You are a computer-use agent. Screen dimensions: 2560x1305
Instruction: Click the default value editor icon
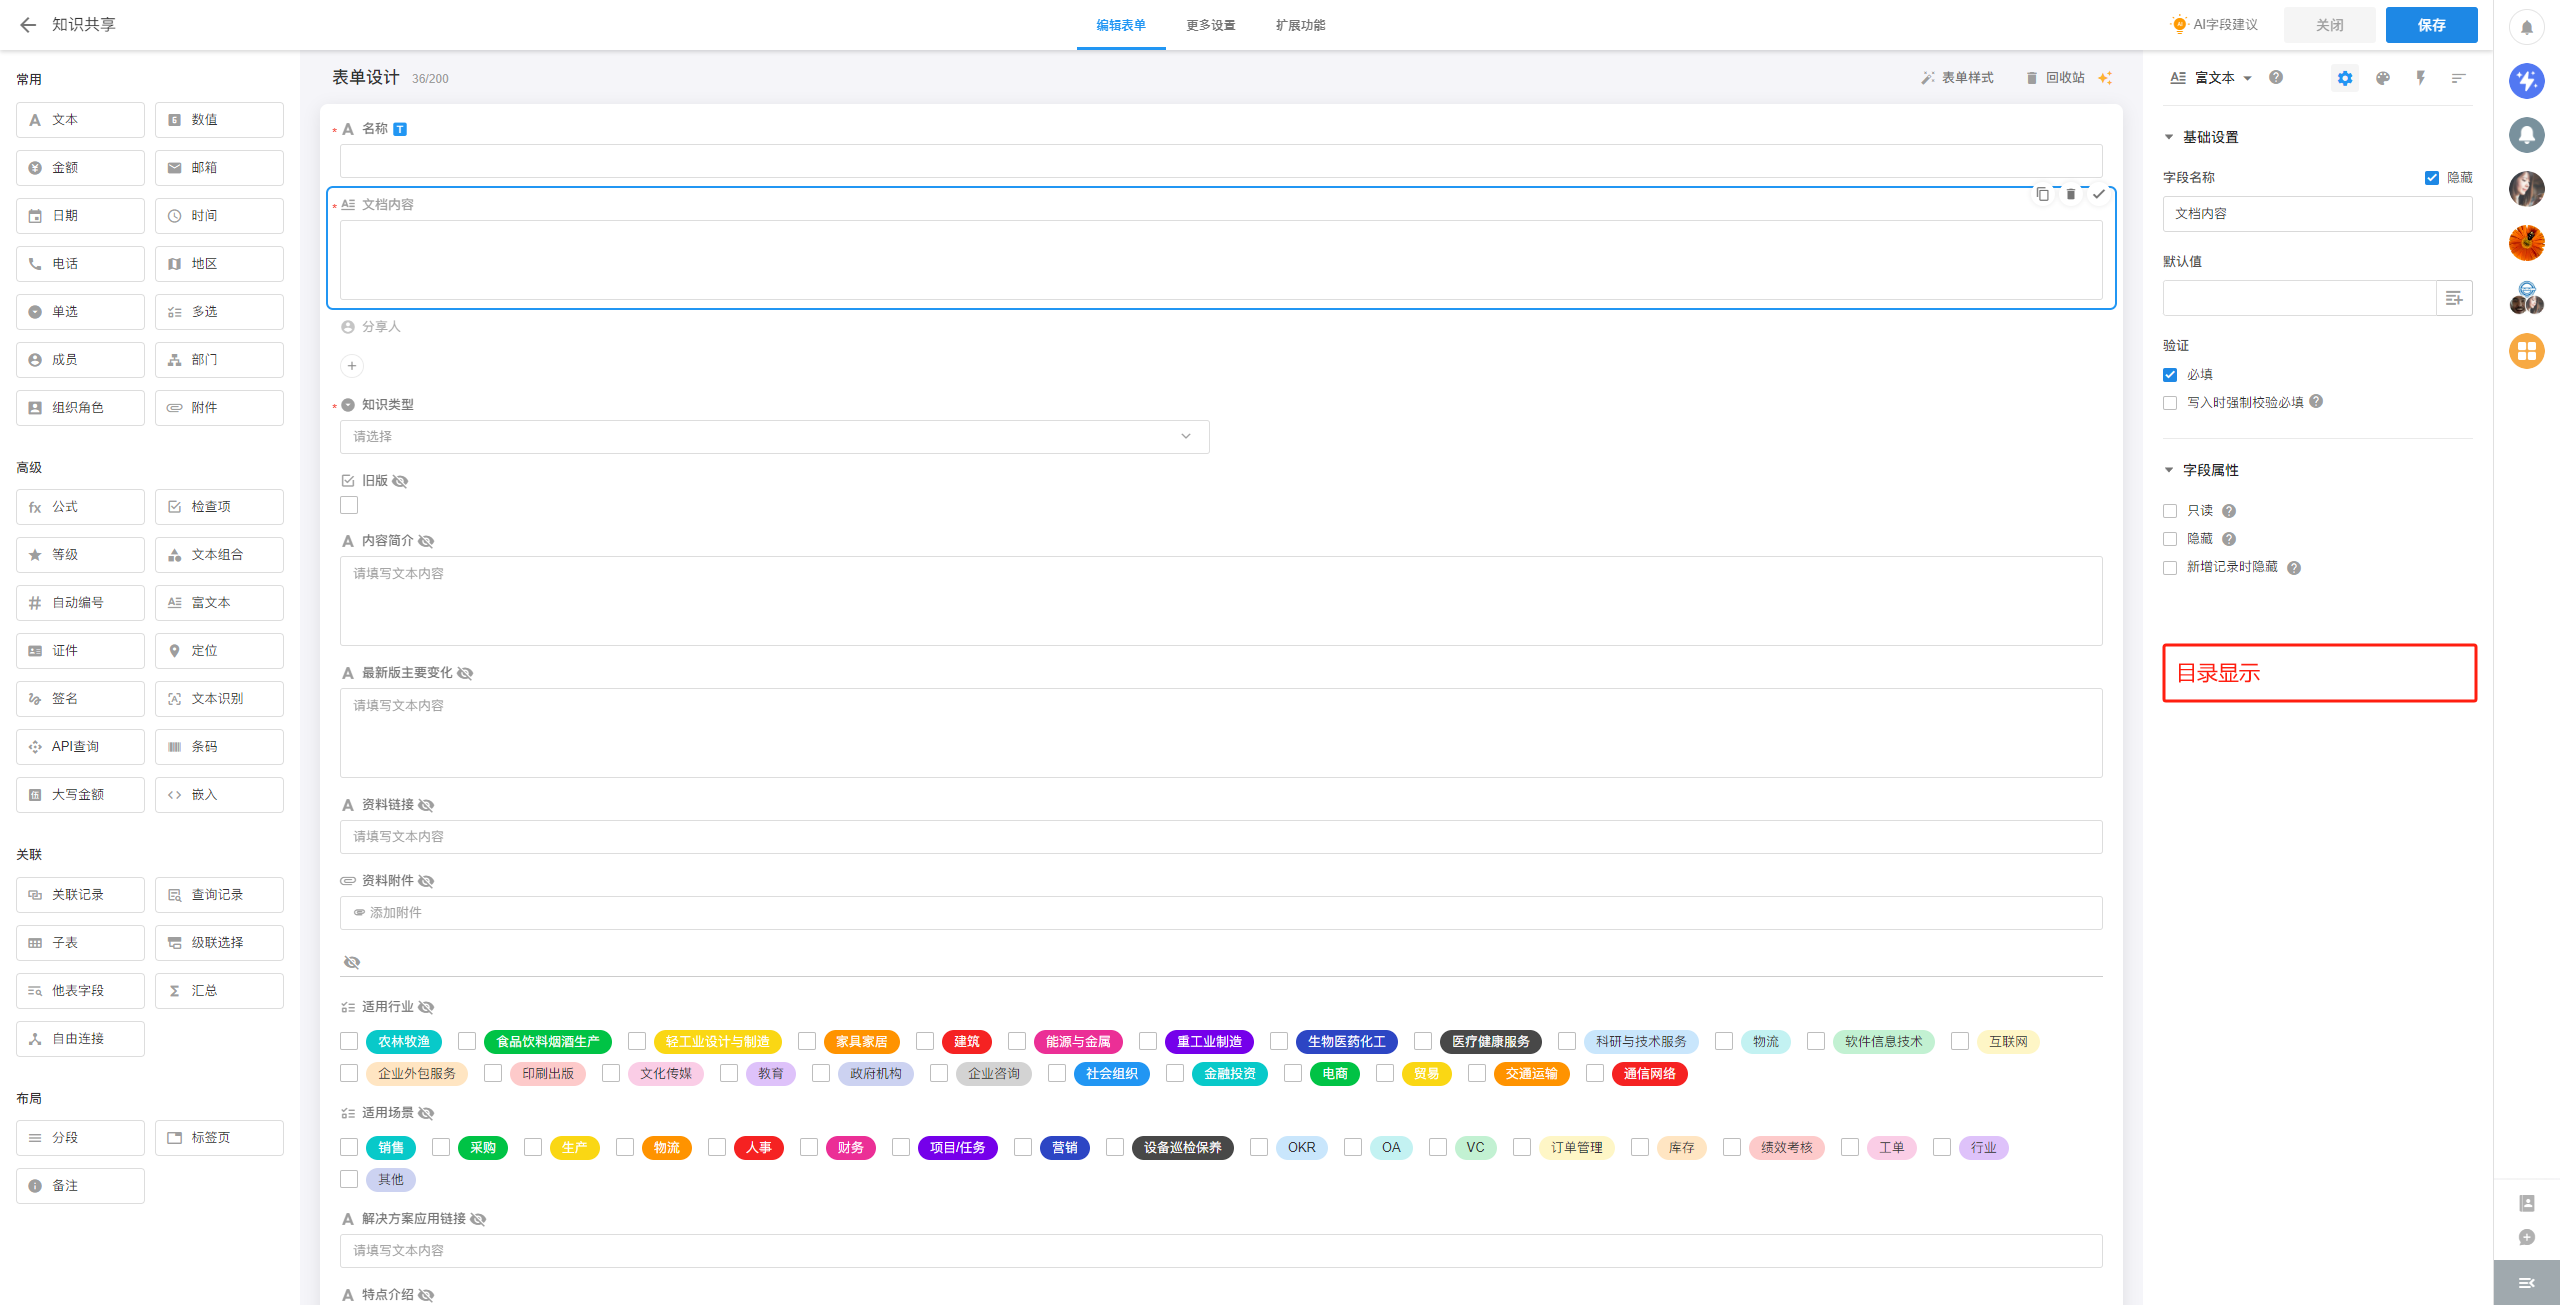[2453, 298]
